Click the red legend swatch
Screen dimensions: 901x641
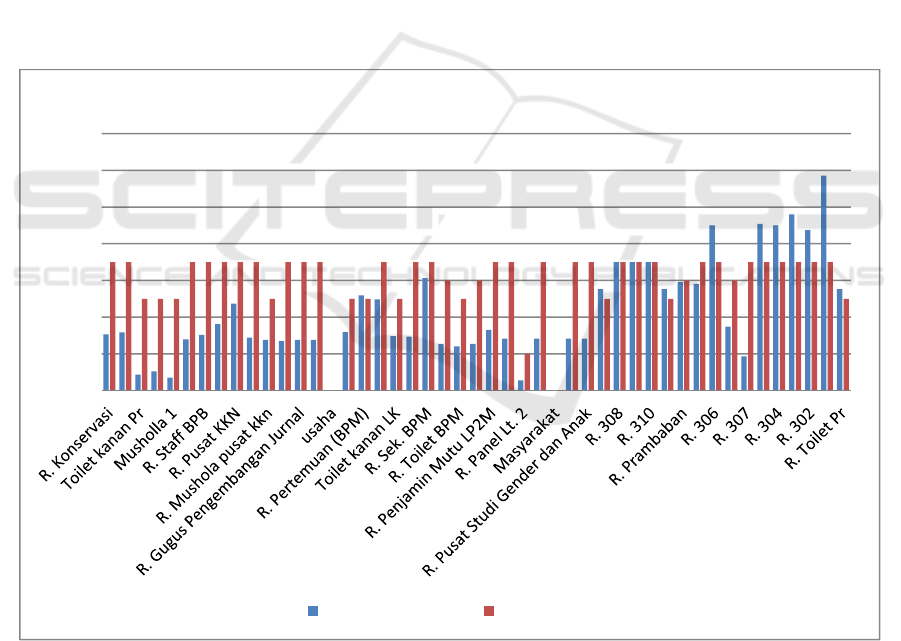click(489, 611)
